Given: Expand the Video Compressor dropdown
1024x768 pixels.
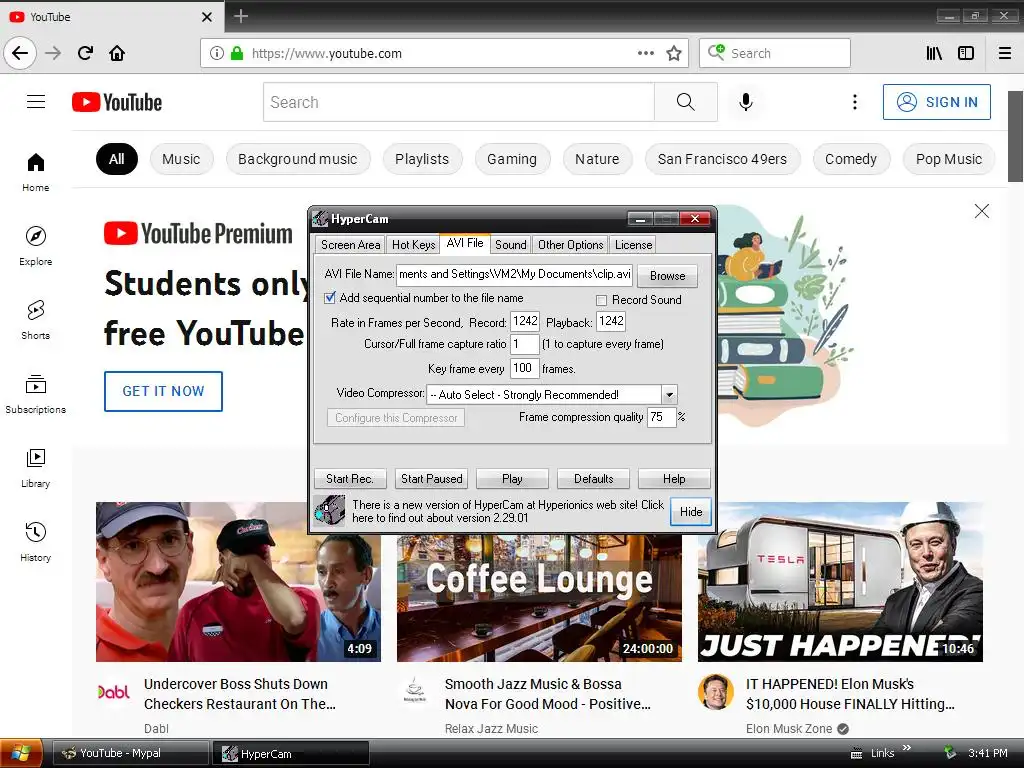Looking at the screenshot, I should click(669, 394).
